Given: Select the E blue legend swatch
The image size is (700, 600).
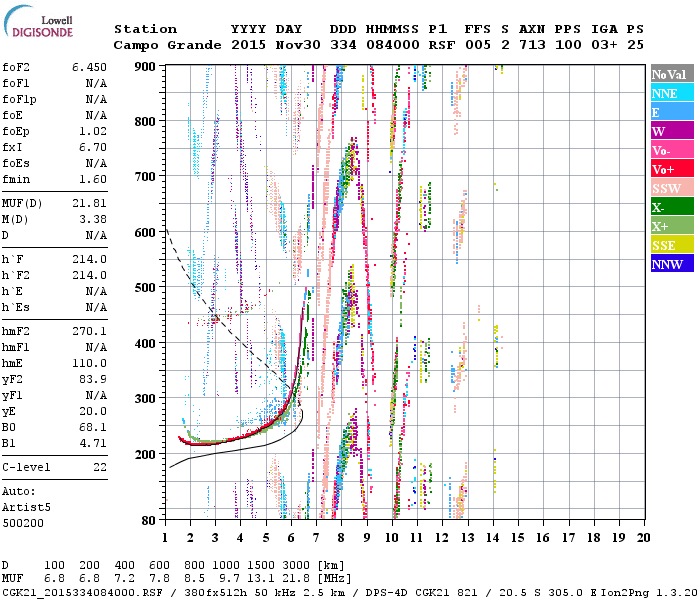Looking at the screenshot, I should coord(672,112).
